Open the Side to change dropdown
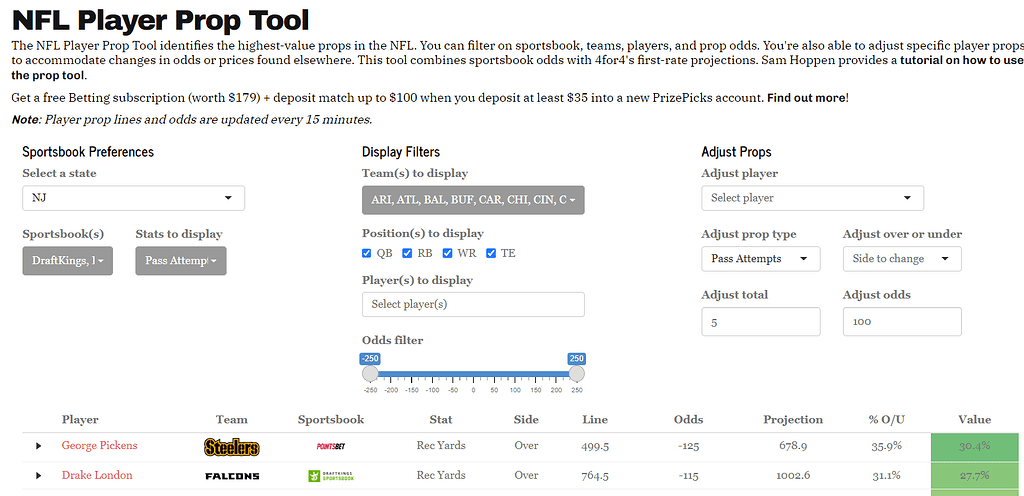The image size is (1024, 496). coord(902,258)
